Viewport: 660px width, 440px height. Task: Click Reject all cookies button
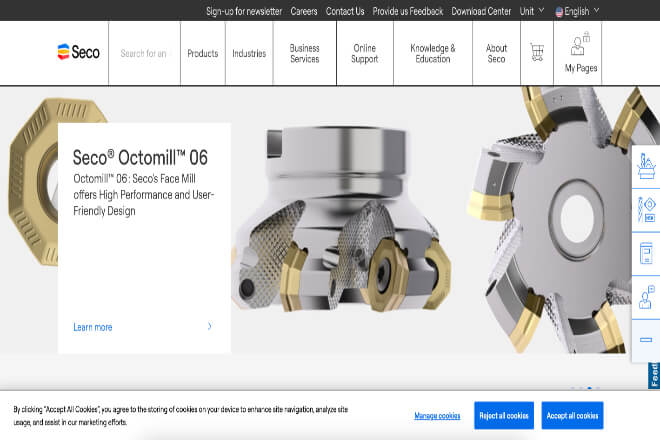point(504,416)
